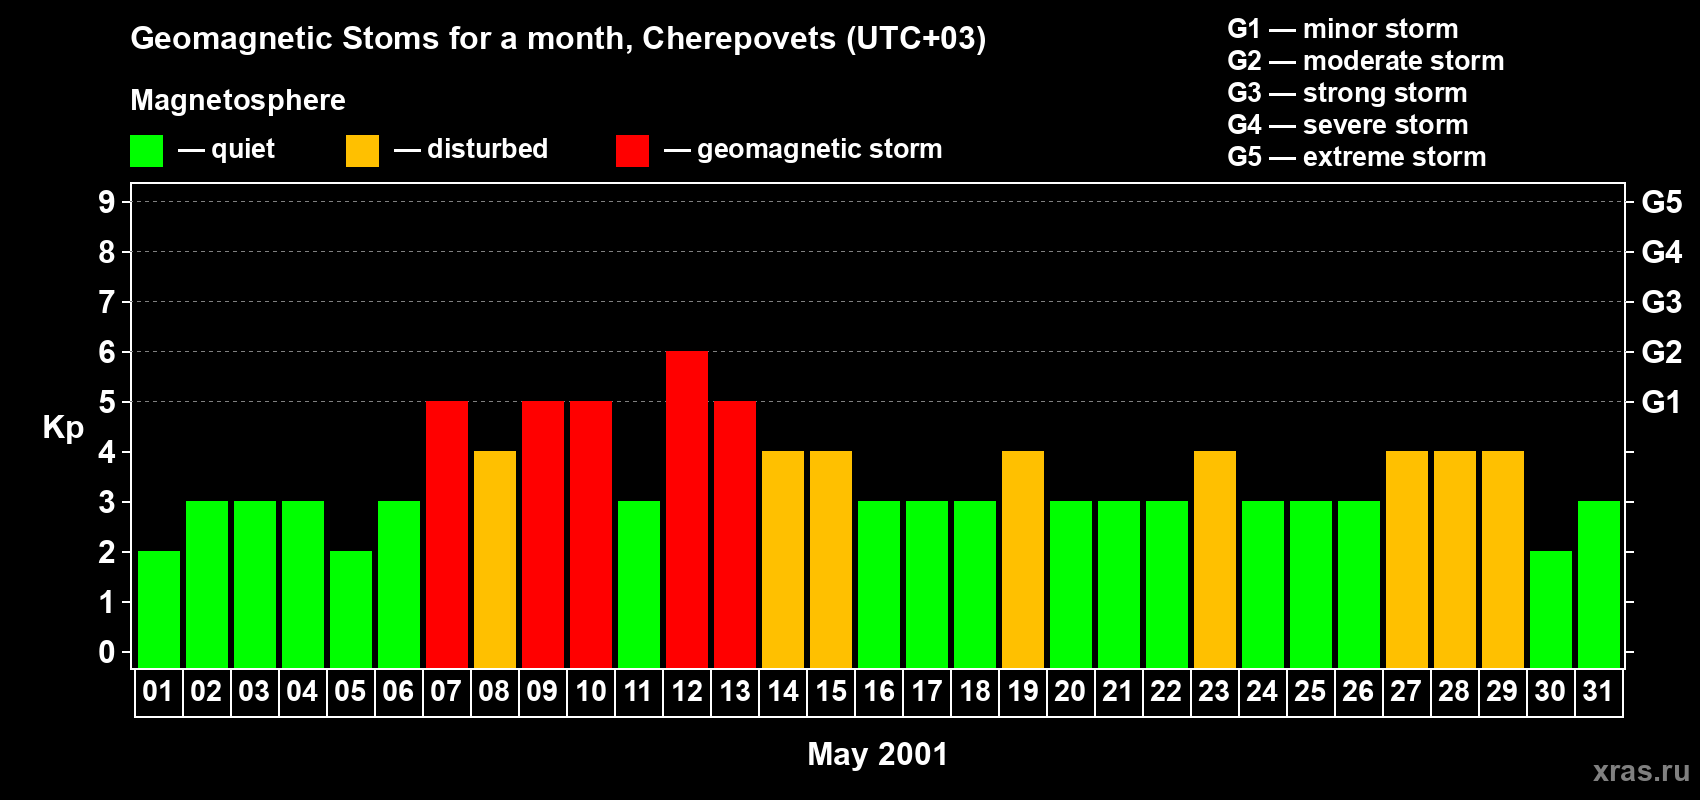The width and height of the screenshot is (1700, 800).
Task: Click the green bar for day 11
Action: click(639, 585)
